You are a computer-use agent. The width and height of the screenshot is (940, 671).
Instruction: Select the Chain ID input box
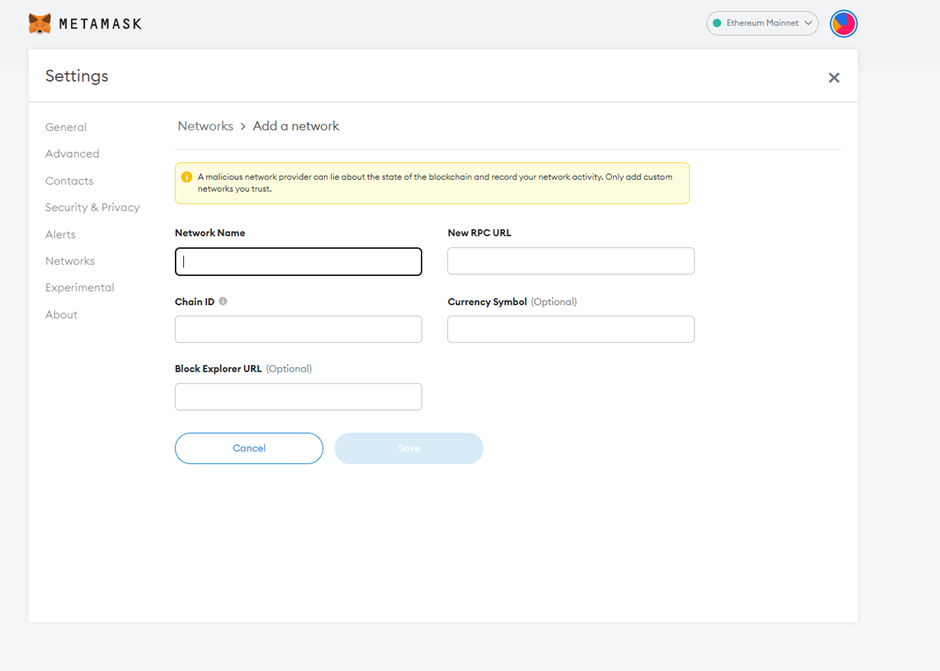pos(299,329)
